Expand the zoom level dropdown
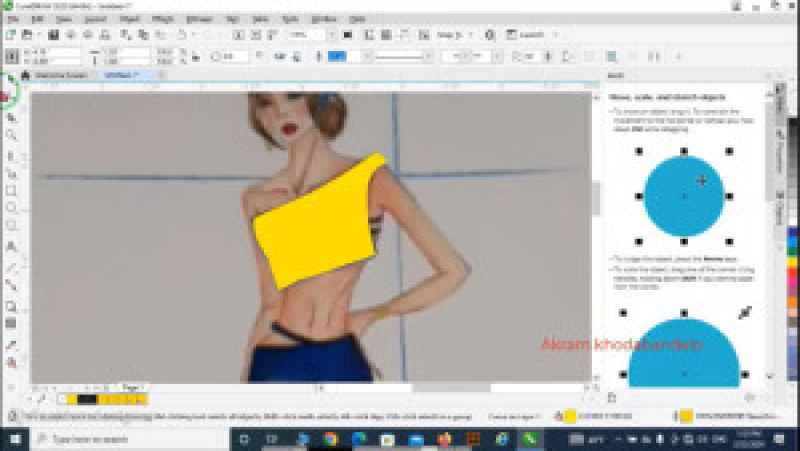The width and height of the screenshot is (800, 451). [x=332, y=35]
